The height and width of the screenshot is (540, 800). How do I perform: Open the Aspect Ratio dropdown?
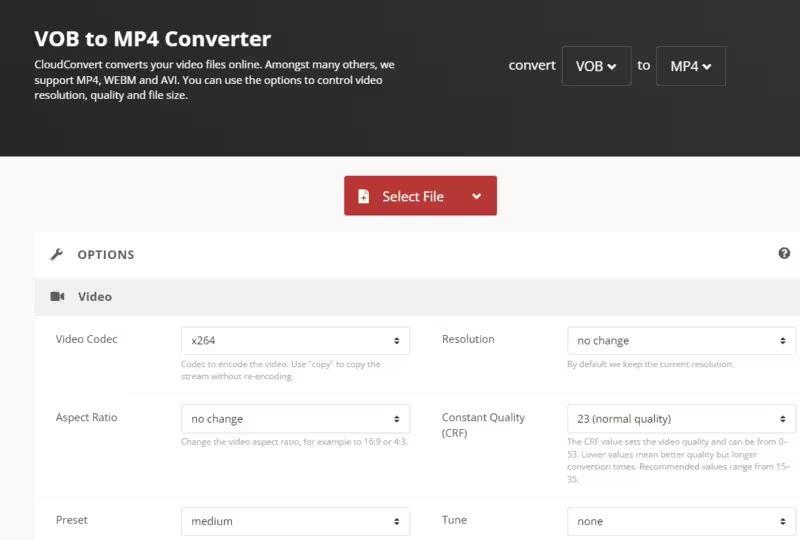coord(295,419)
